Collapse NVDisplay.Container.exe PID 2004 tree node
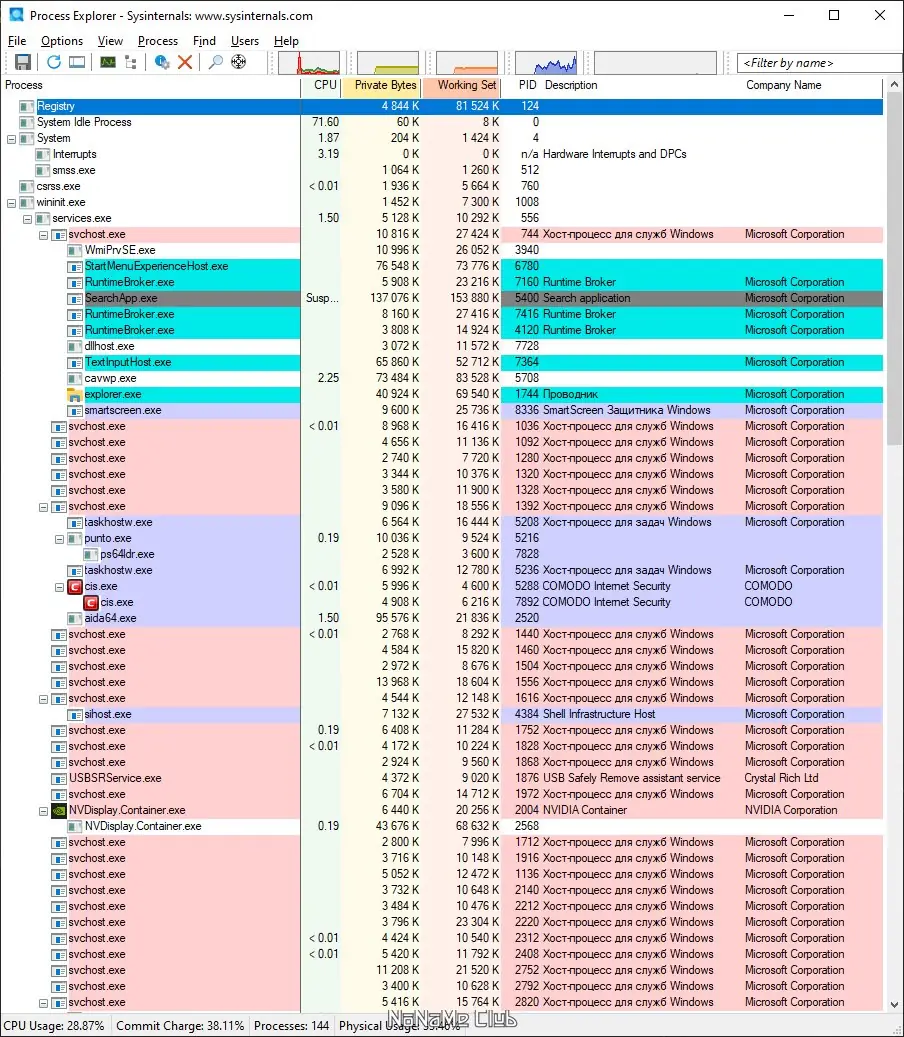The image size is (904, 1037). pyautogui.click(x=43, y=811)
